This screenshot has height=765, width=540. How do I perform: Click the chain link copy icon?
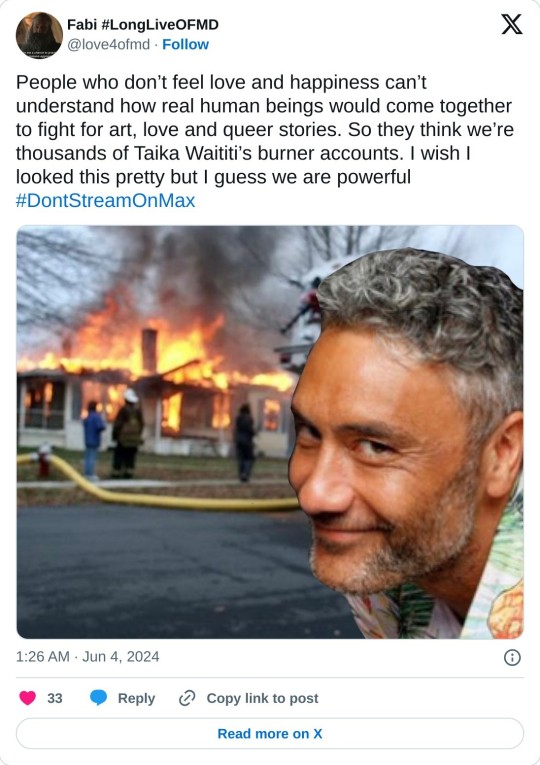187,698
